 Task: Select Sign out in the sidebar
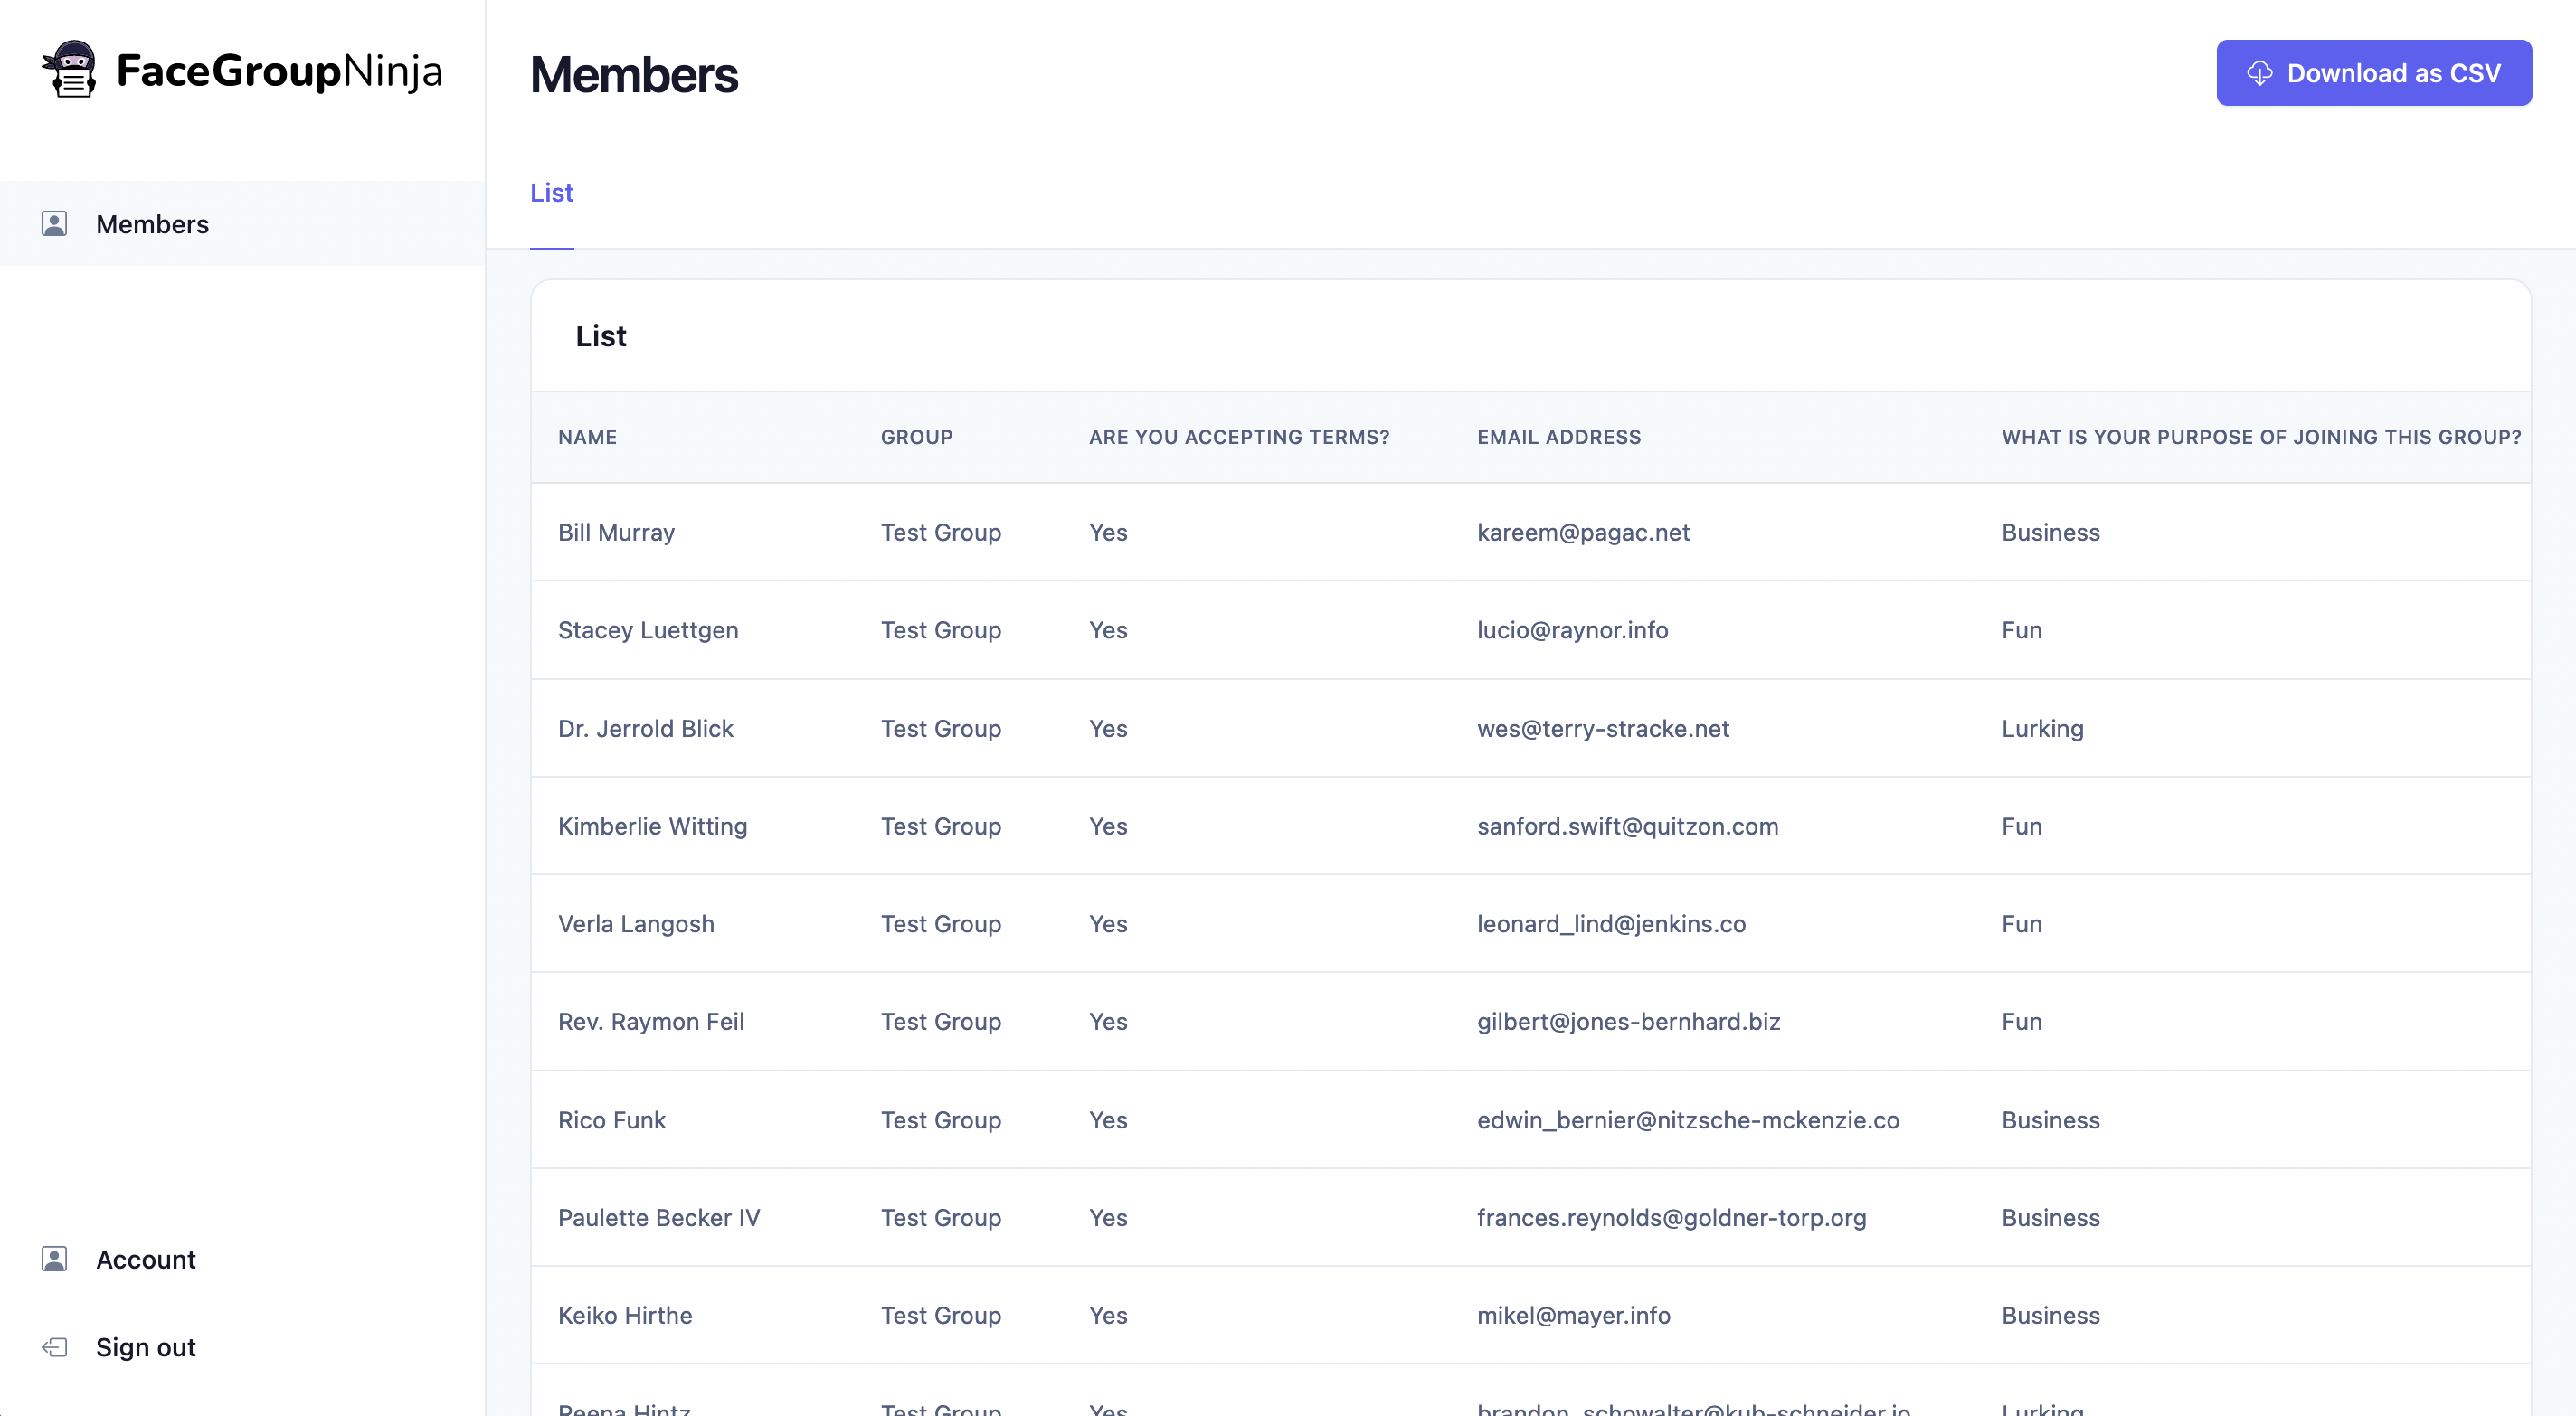coord(145,1347)
